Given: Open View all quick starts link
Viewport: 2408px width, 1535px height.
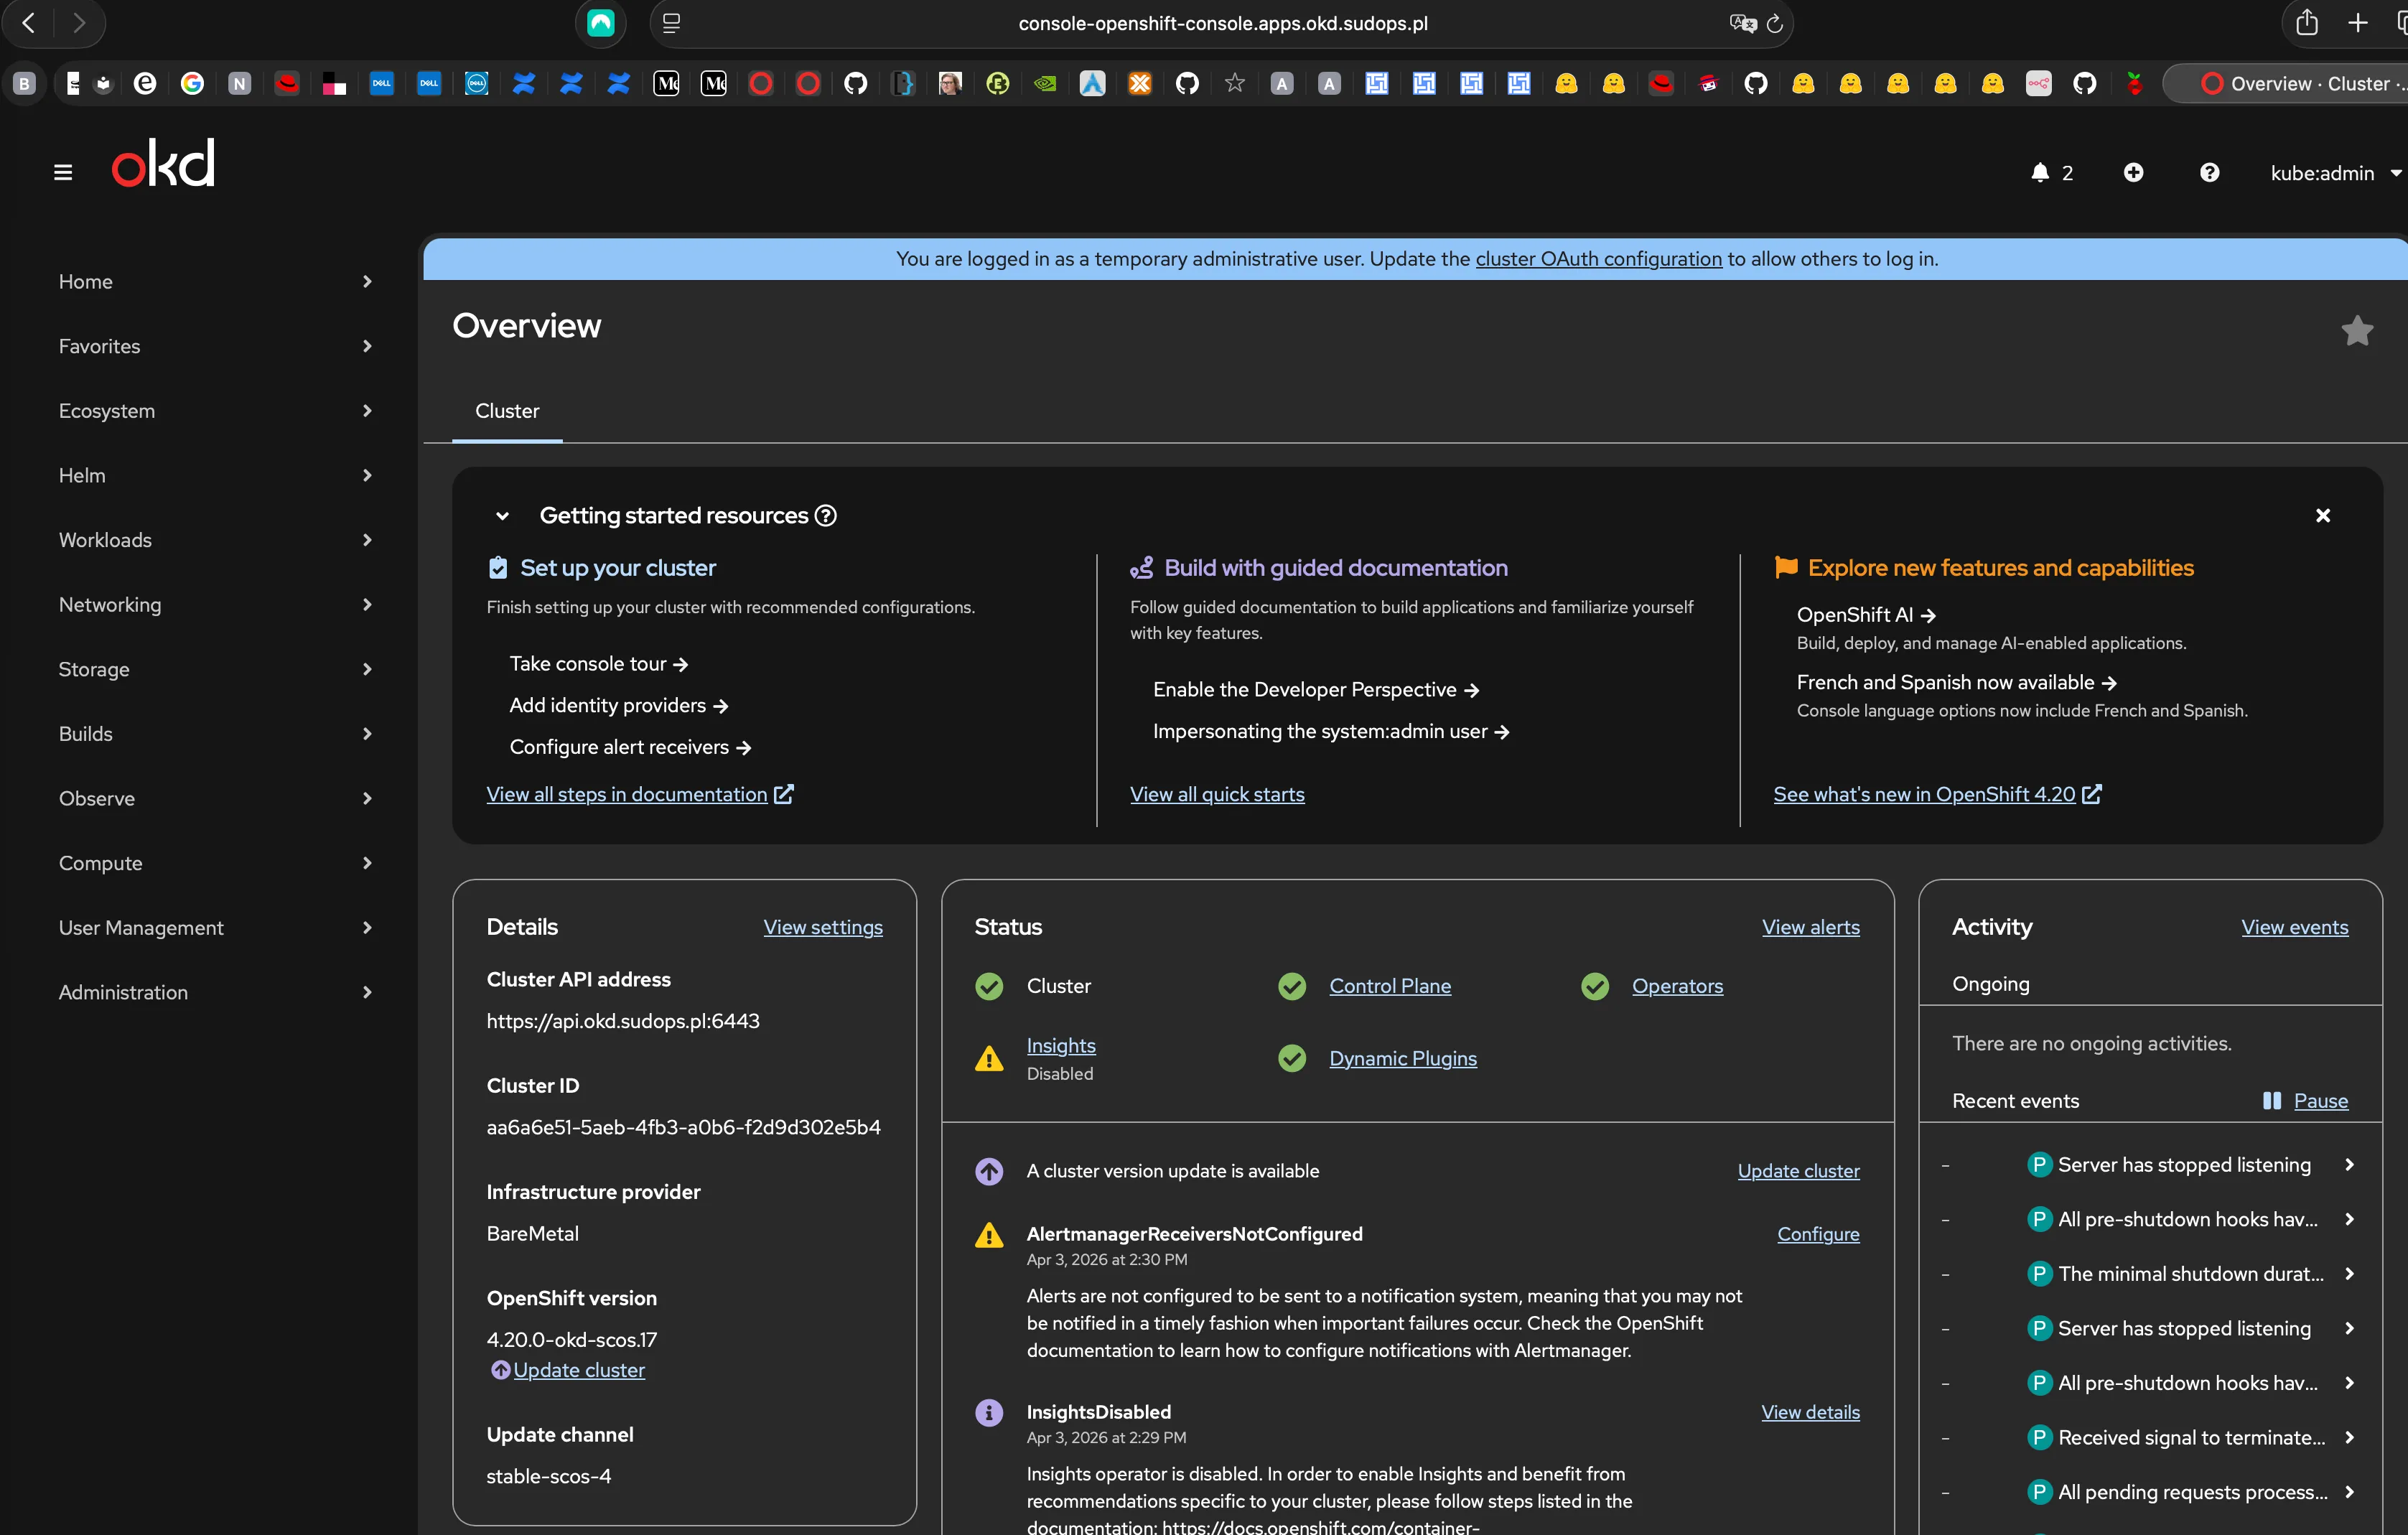Looking at the screenshot, I should click(1216, 795).
